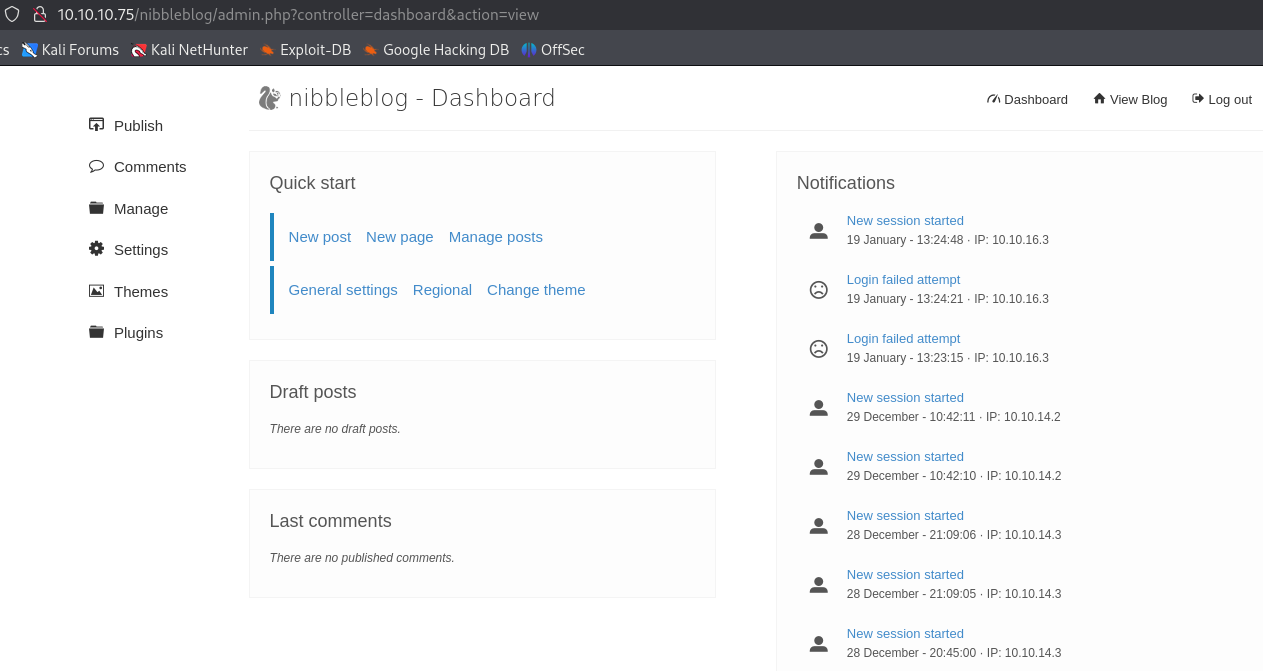Create a New post from Quick start

coord(319,237)
